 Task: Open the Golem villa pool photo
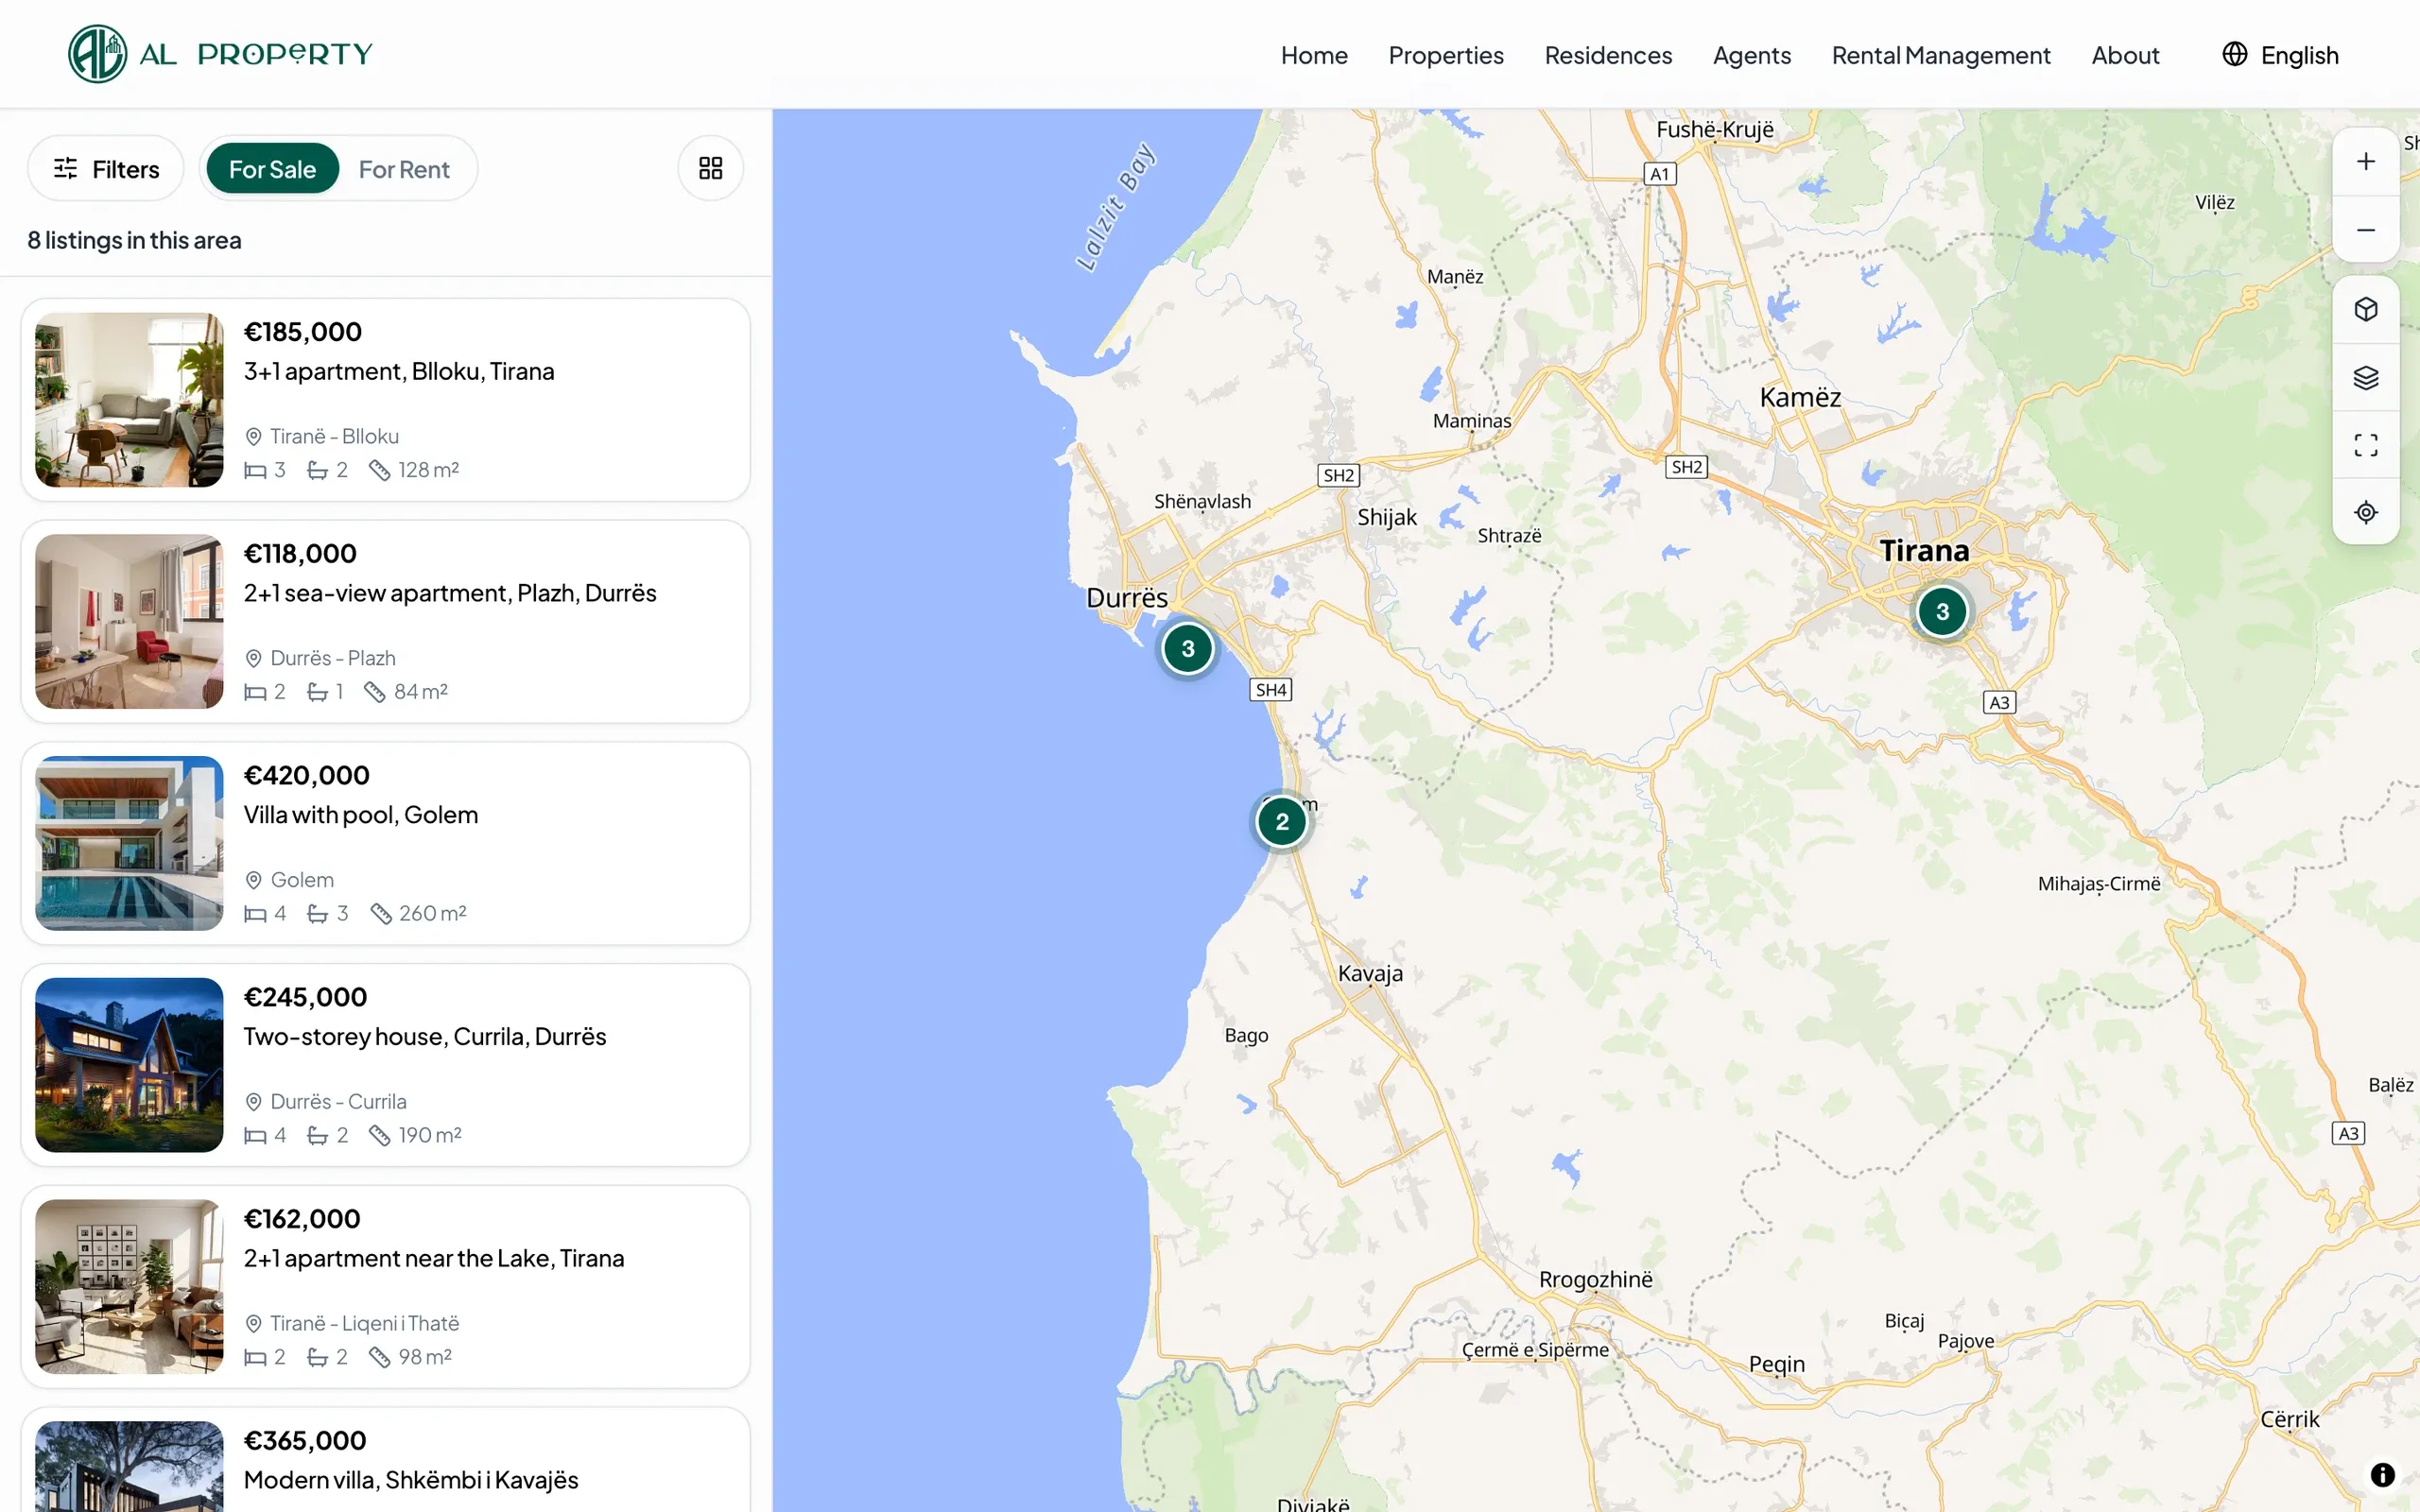click(x=129, y=843)
